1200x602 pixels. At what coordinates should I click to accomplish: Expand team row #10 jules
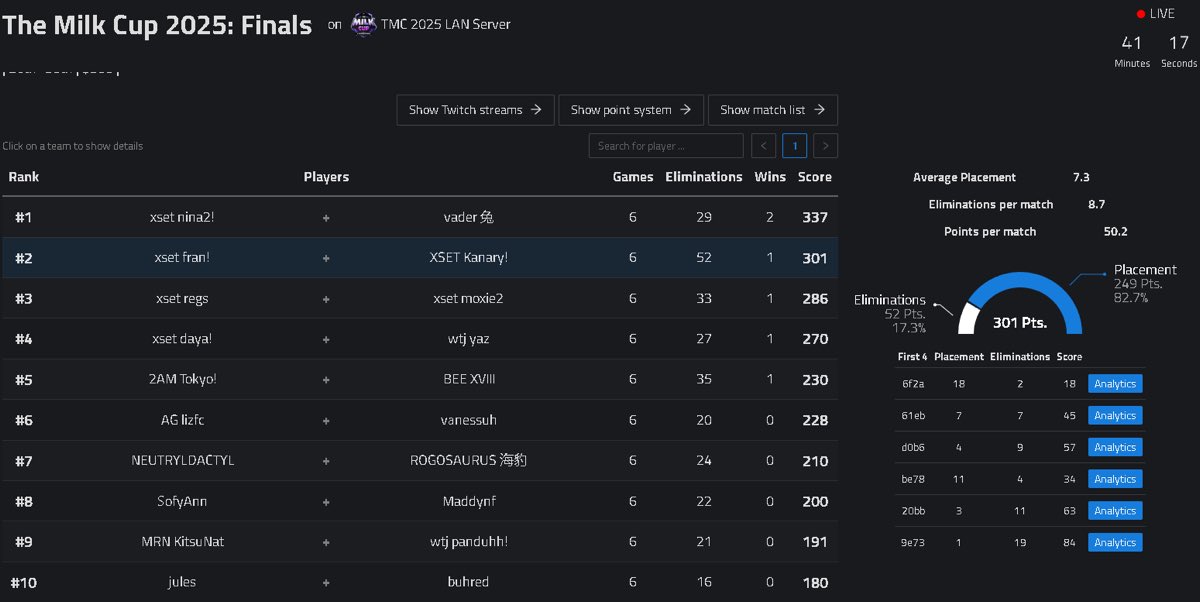[420, 582]
